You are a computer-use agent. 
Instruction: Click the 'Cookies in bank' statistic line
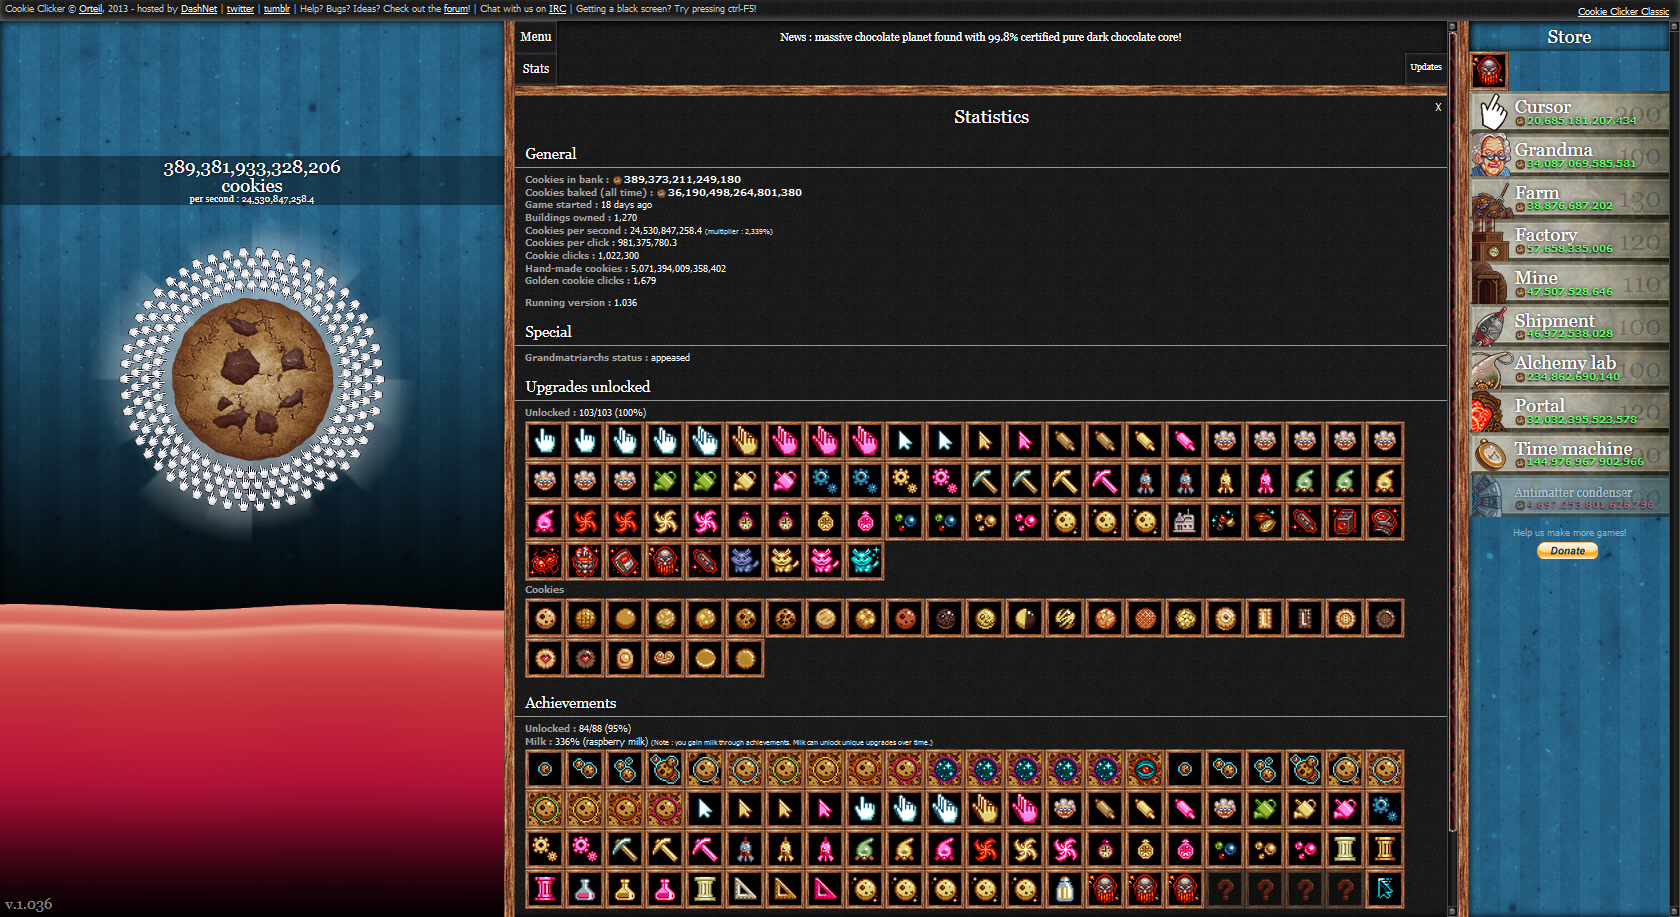(633, 180)
